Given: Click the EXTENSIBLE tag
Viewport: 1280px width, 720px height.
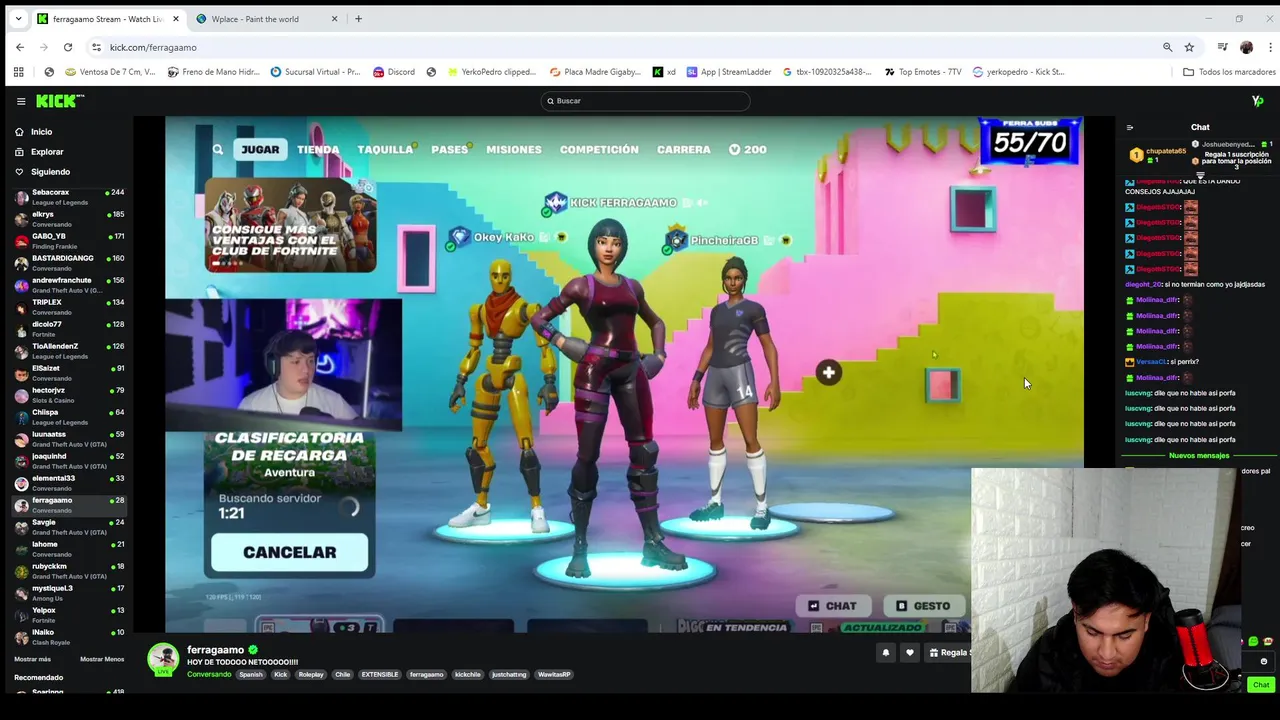Looking at the screenshot, I should coord(380,675).
